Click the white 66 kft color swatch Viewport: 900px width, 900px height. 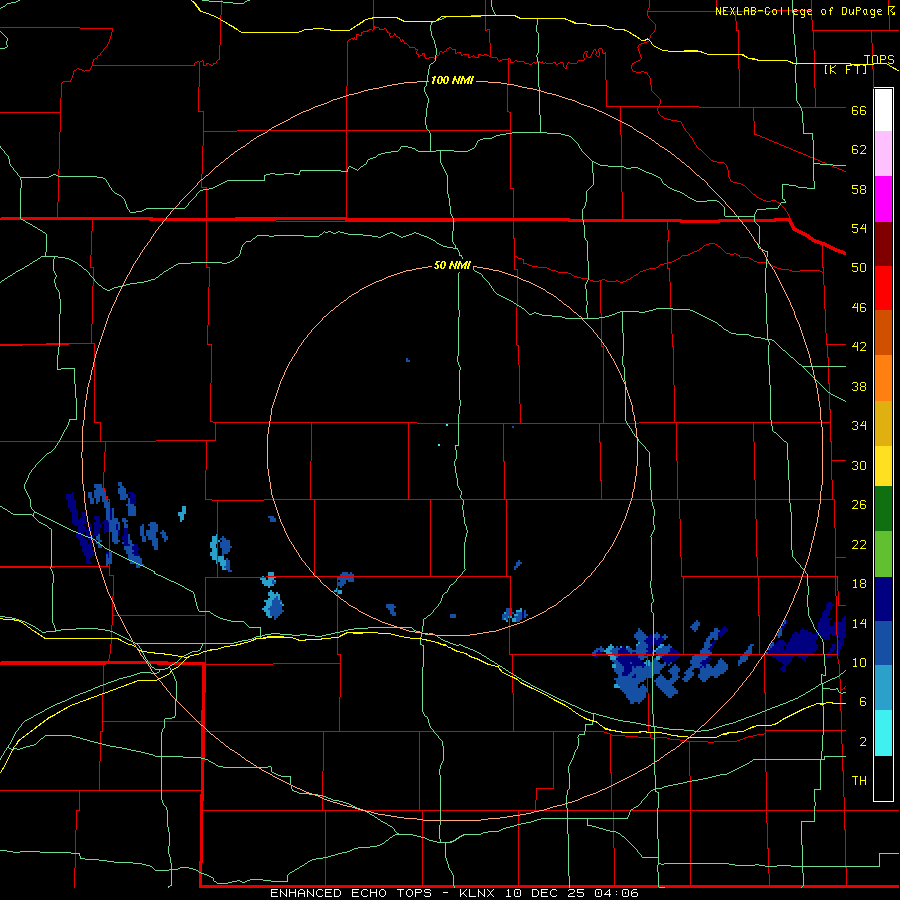coord(883,110)
